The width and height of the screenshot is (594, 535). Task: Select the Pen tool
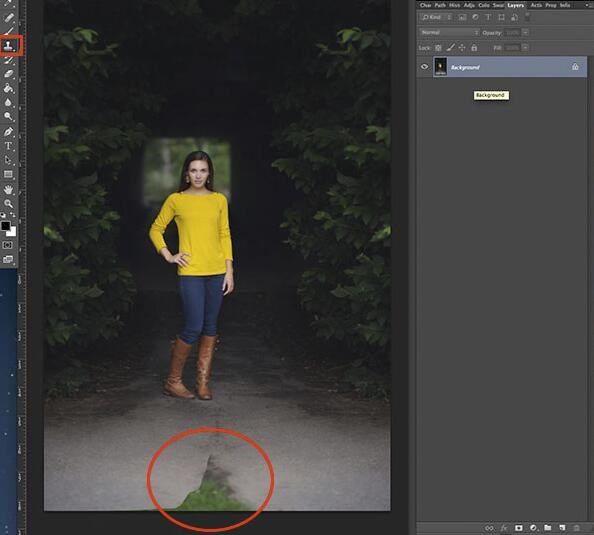point(8,131)
